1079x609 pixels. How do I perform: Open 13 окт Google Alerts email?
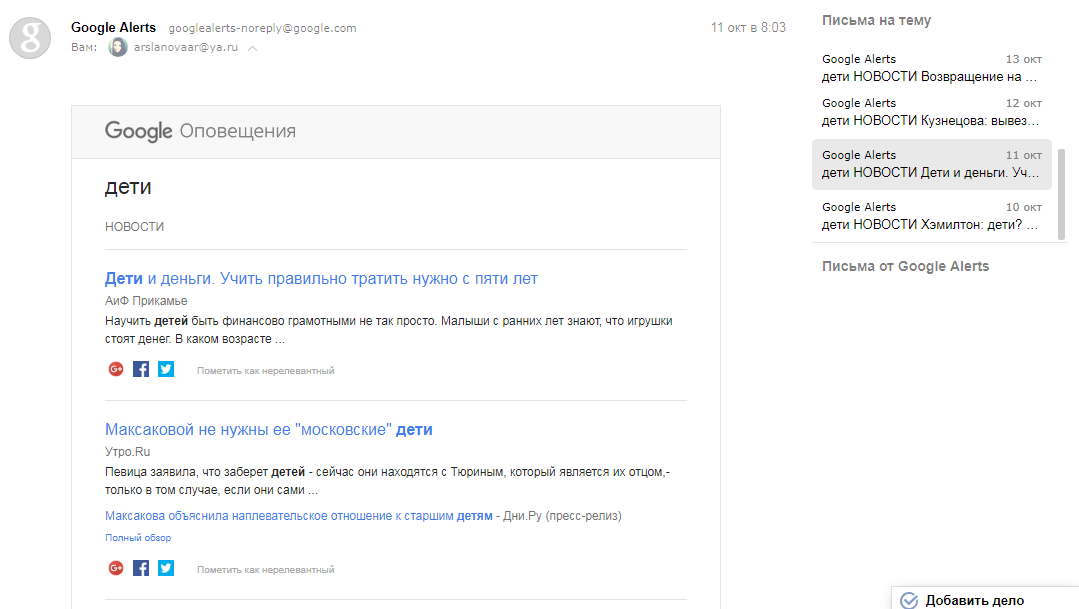tap(931, 68)
